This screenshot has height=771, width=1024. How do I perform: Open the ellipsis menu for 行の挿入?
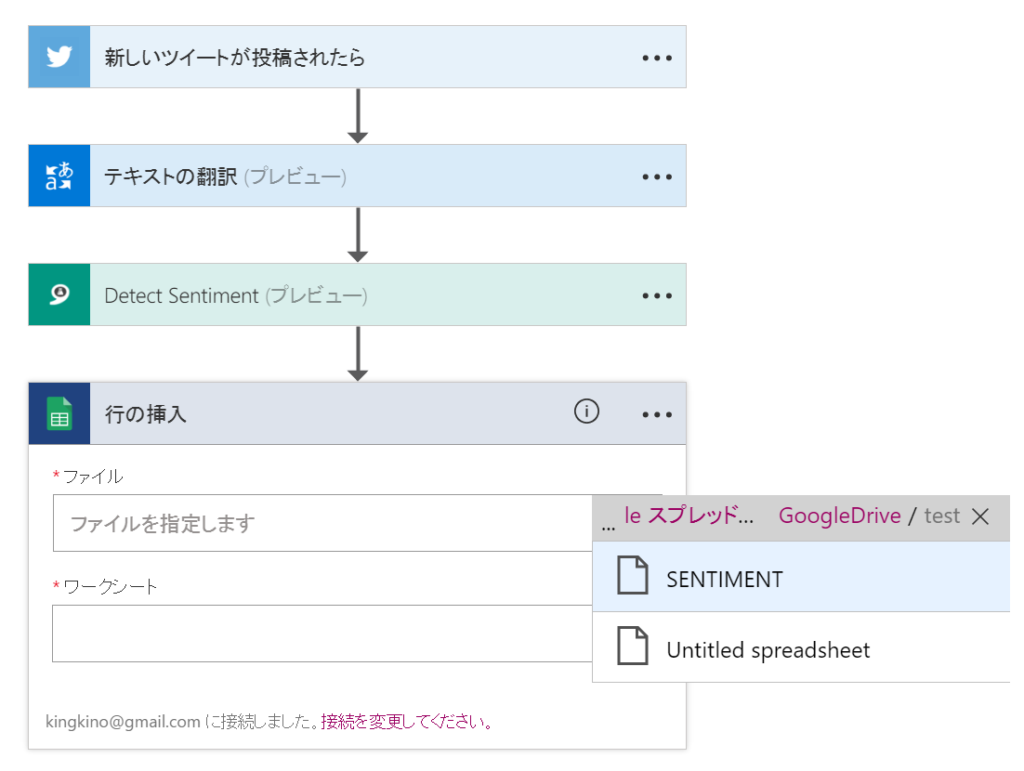pyautogui.click(x=657, y=414)
